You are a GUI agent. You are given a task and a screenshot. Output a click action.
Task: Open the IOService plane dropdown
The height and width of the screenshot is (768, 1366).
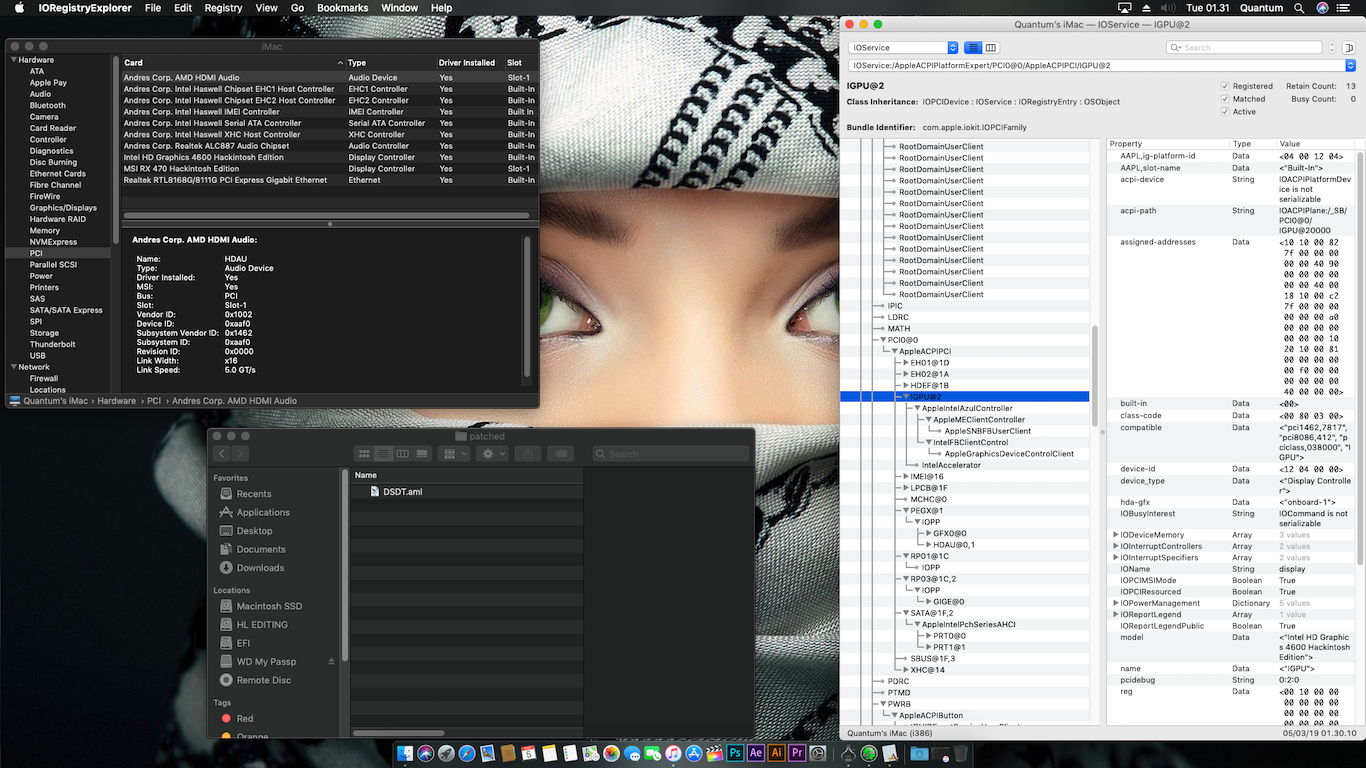coord(904,48)
